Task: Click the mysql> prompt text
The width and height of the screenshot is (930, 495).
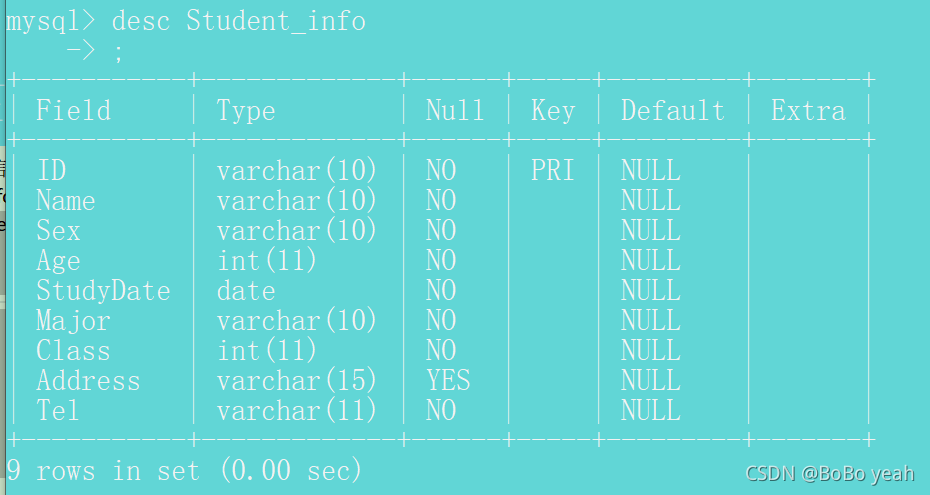Action: [x=50, y=22]
